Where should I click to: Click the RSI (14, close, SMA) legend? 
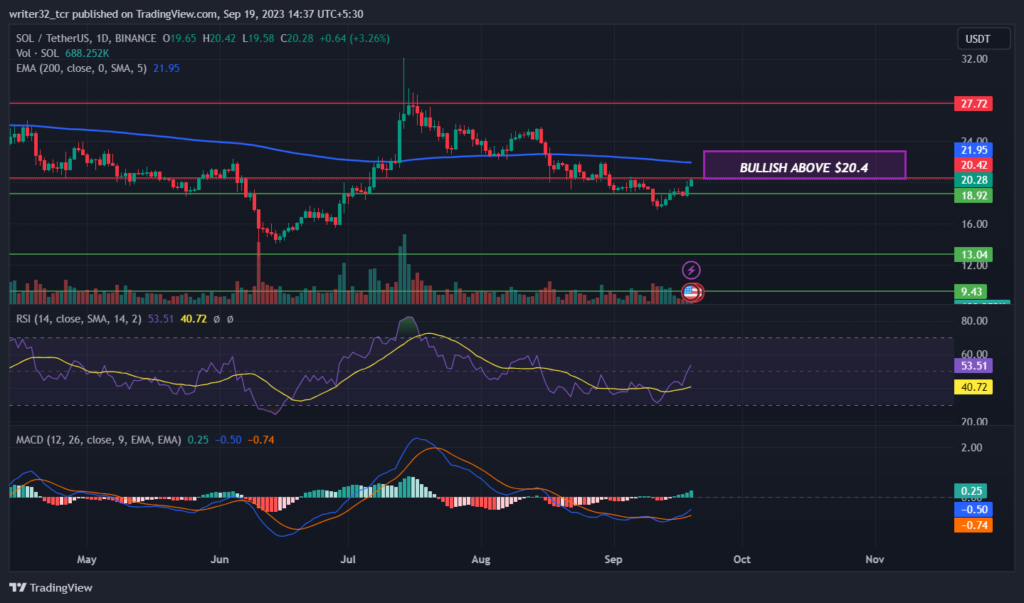(78, 319)
